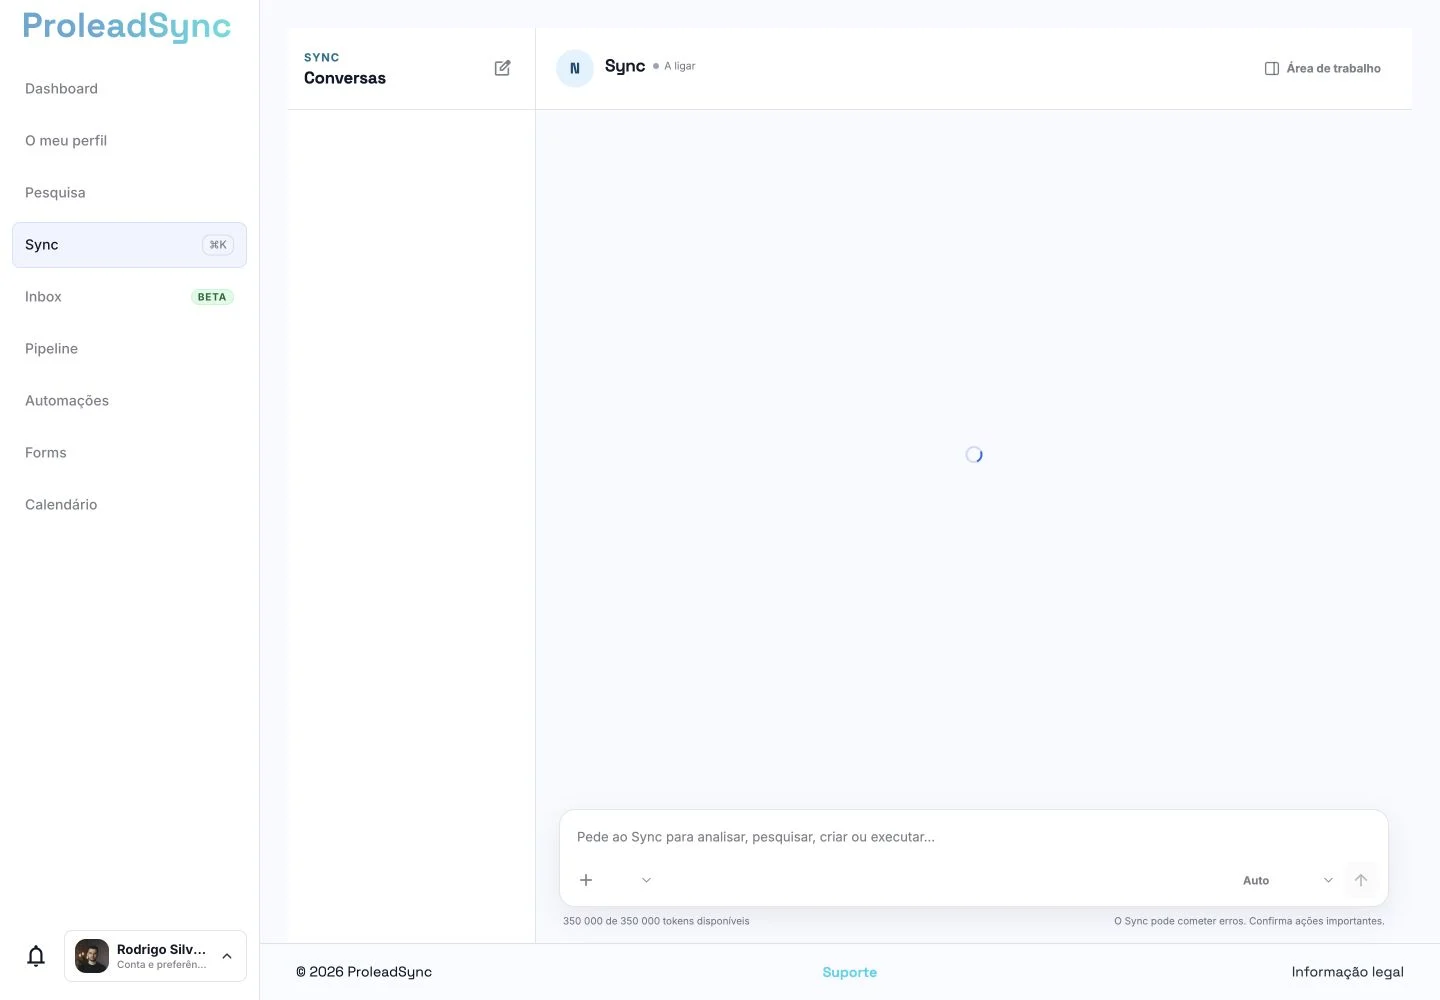Open the small chevron dropdown beside the plus icon
The height and width of the screenshot is (1000, 1440).
coord(646,880)
